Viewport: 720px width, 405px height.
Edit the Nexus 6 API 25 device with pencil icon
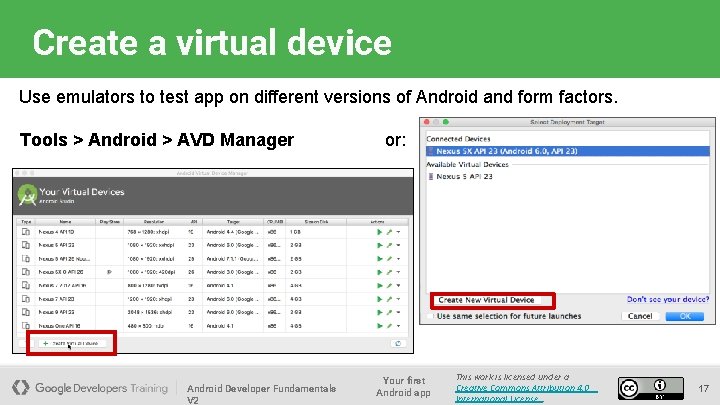pos(389,259)
